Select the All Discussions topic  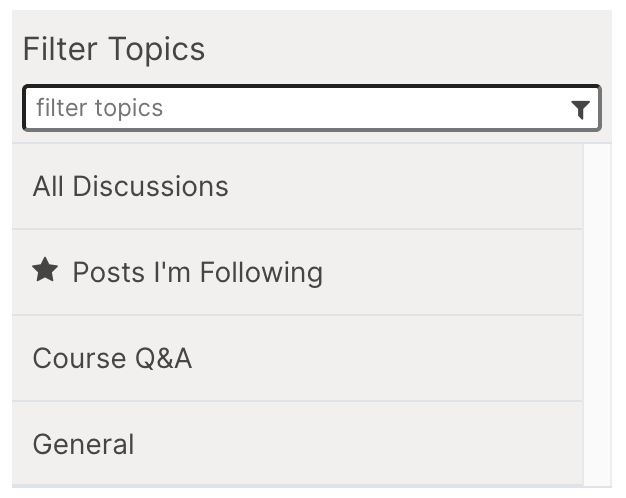(130, 186)
